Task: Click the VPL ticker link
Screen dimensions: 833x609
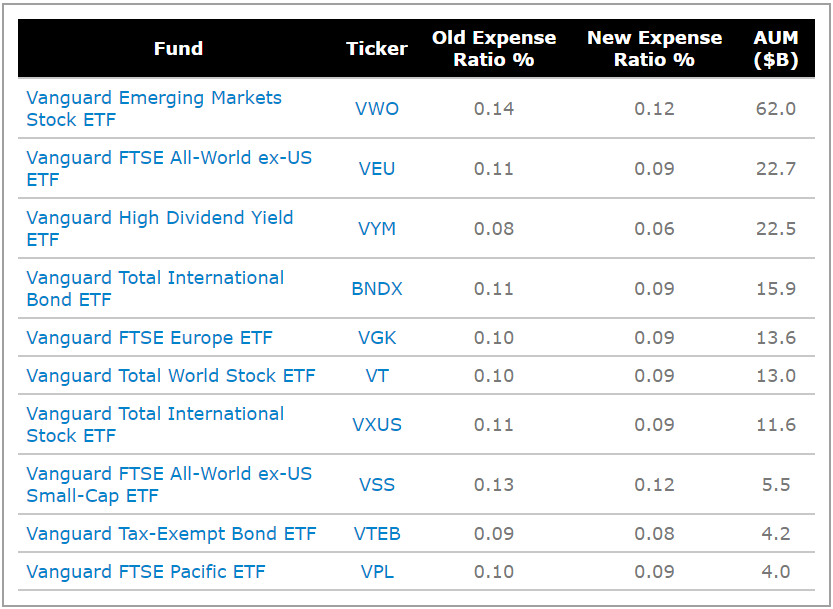Action: pyautogui.click(x=377, y=572)
